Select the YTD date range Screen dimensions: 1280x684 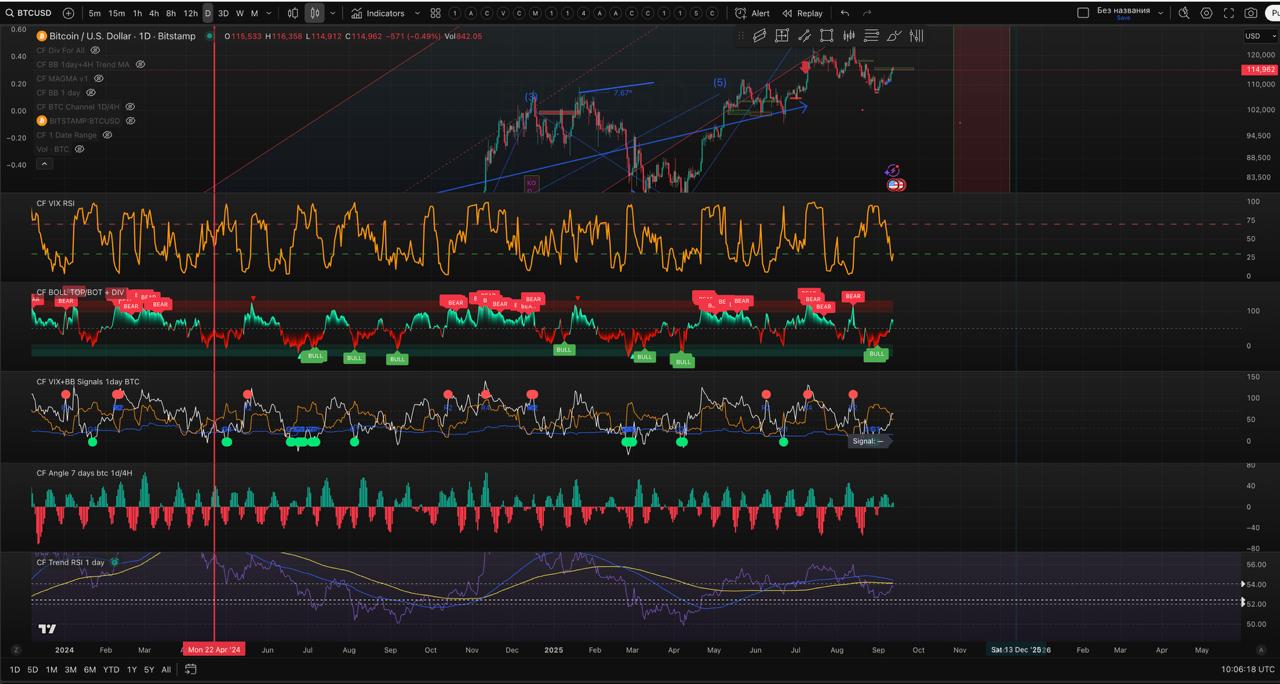111,670
